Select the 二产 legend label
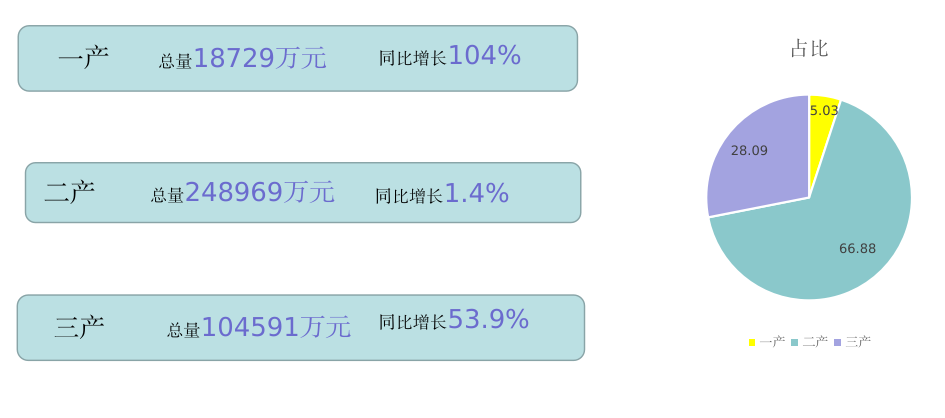 point(815,342)
